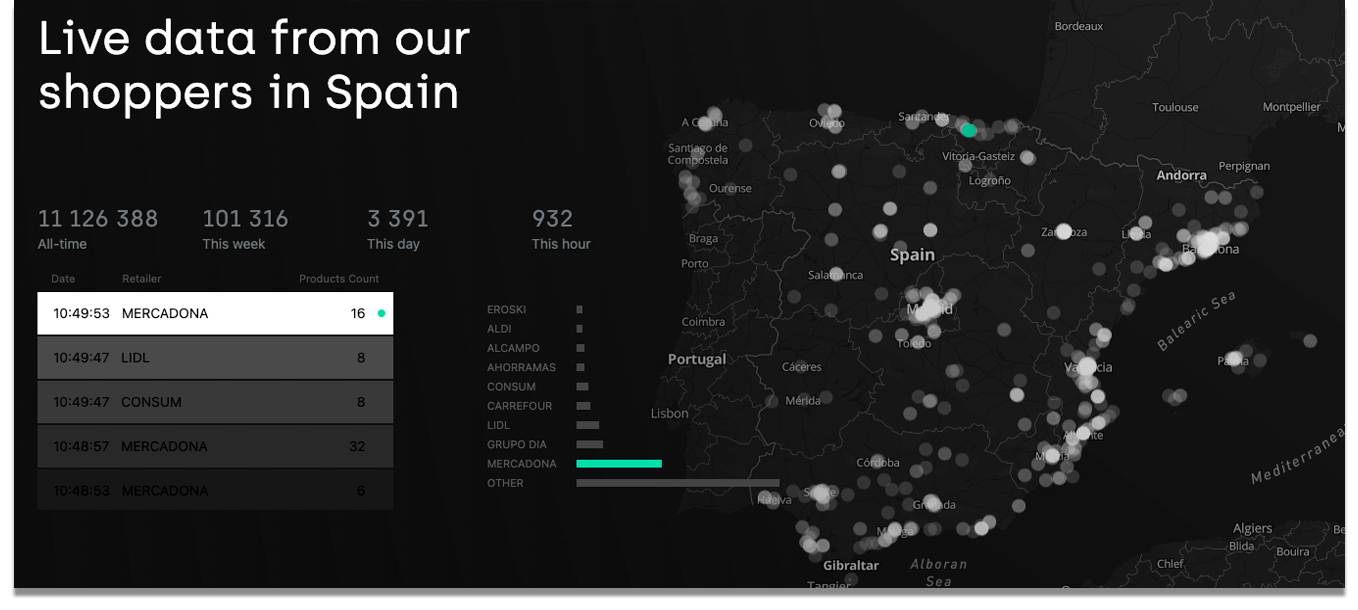
Task: Select the 10:49:53 MERCADONA row
Action: tap(215, 313)
